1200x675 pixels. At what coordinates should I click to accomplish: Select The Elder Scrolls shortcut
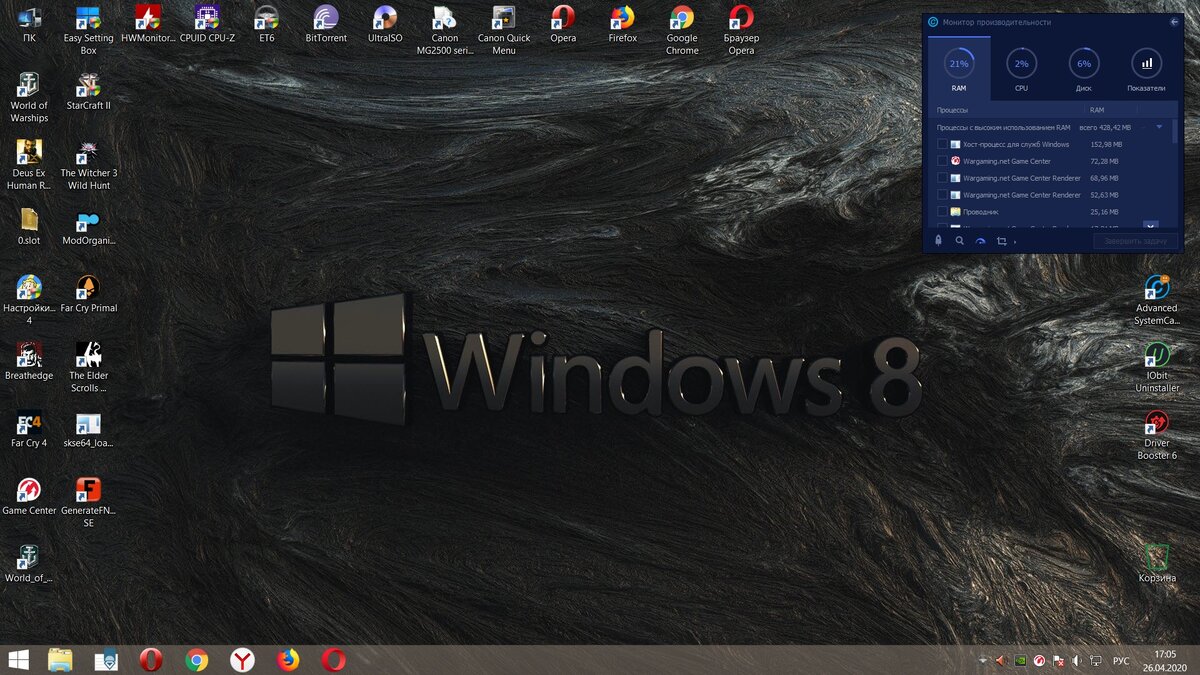point(88,367)
